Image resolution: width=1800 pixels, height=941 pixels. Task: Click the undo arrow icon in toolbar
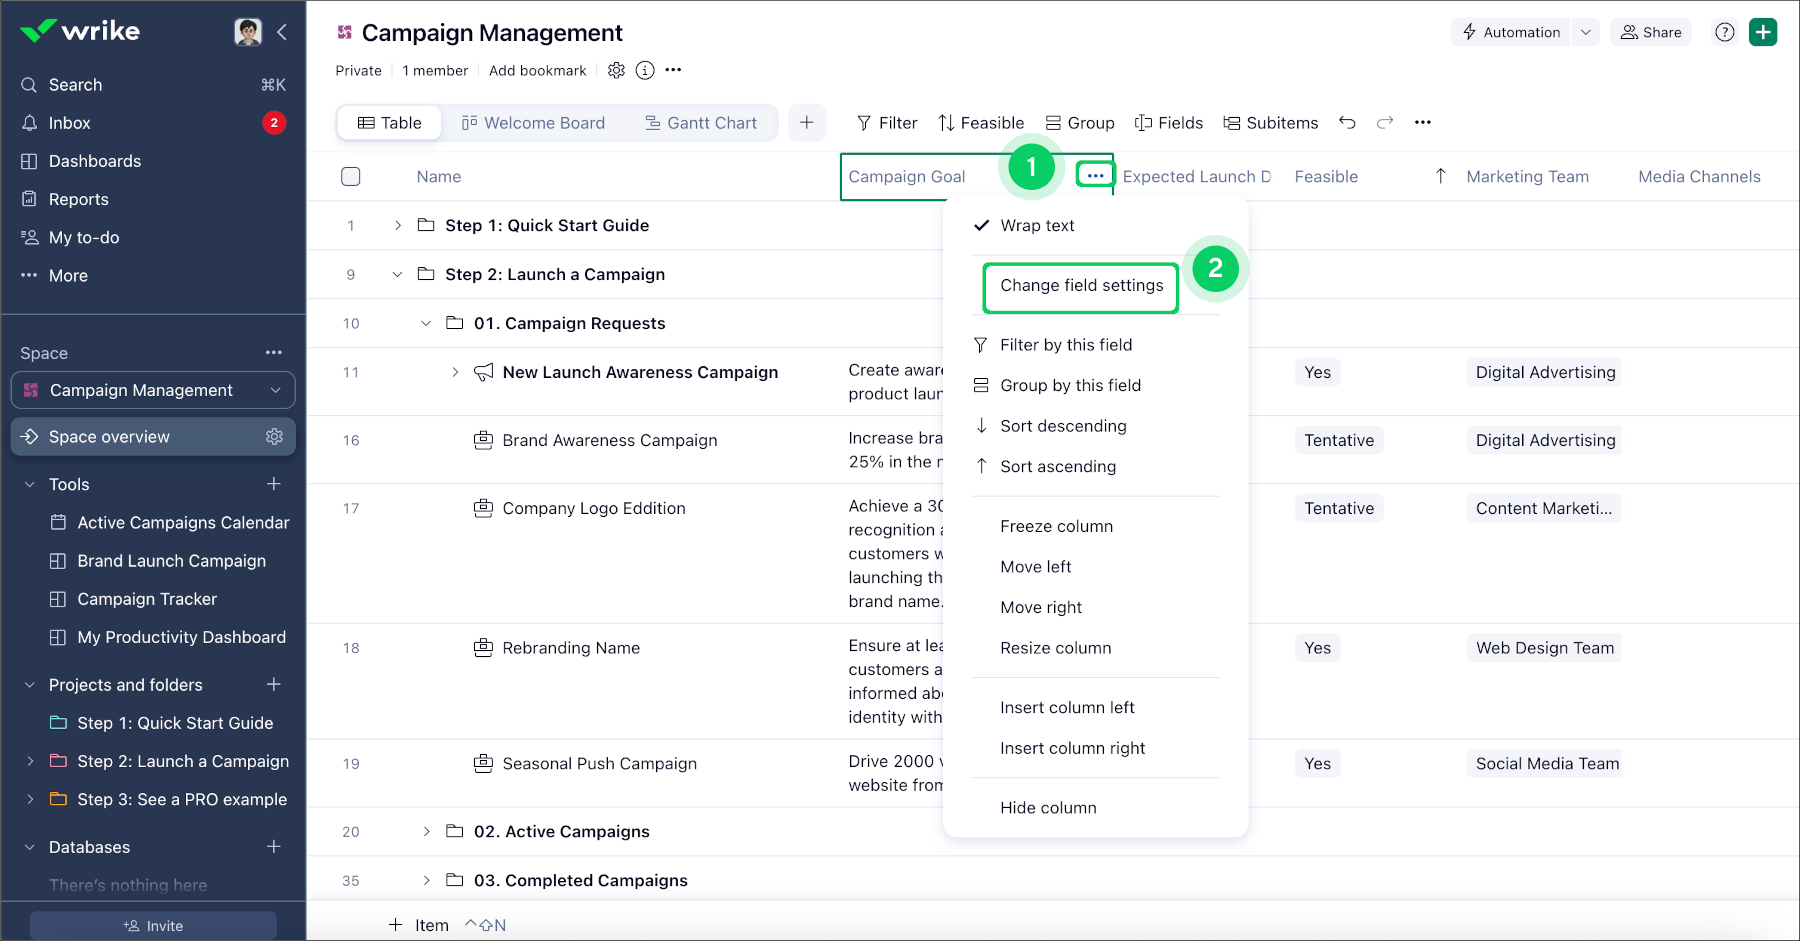1347,123
